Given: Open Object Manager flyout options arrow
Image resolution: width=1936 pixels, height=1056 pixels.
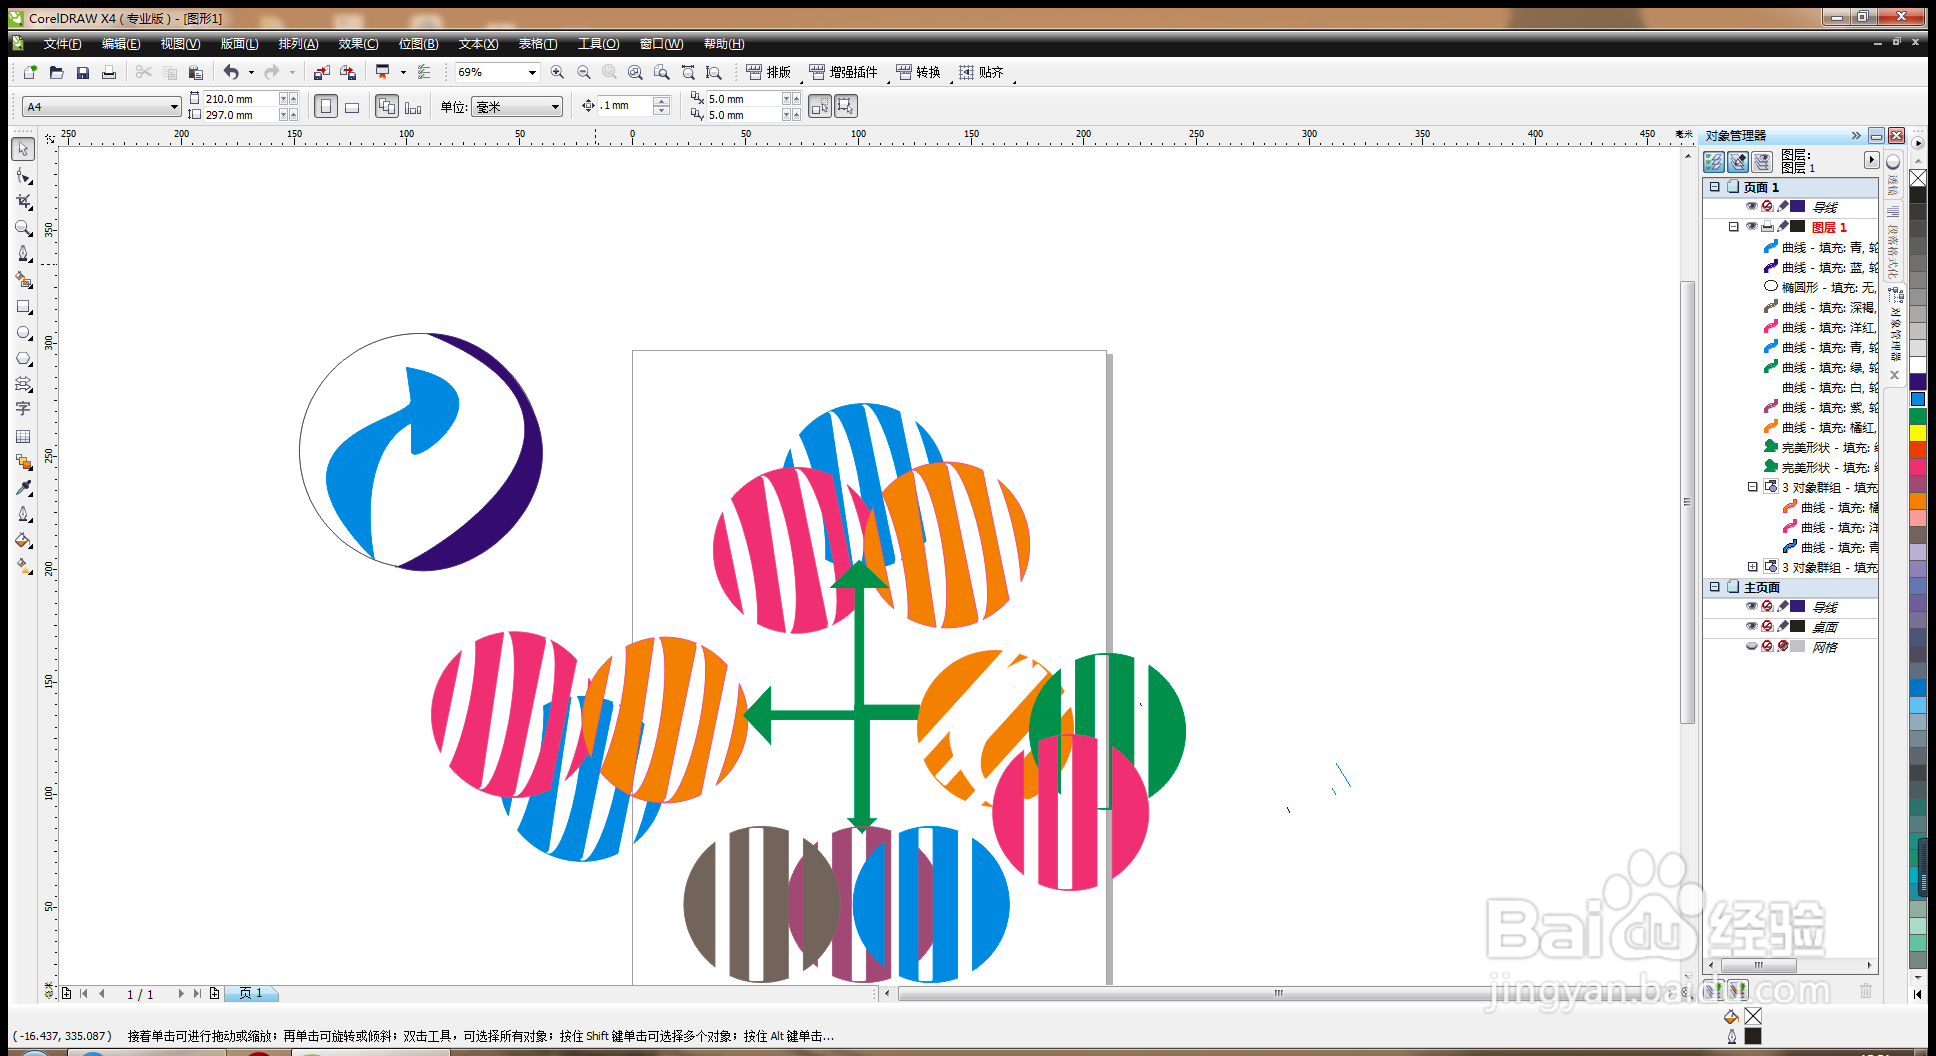Looking at the screenshot, I should 1871,160.
